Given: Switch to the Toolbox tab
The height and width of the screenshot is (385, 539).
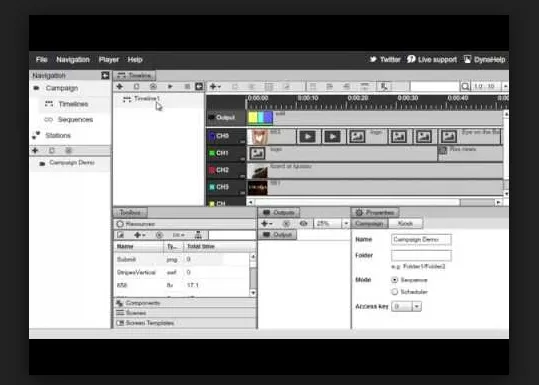Looking at the screenshot, I should [x=130, y=212].
